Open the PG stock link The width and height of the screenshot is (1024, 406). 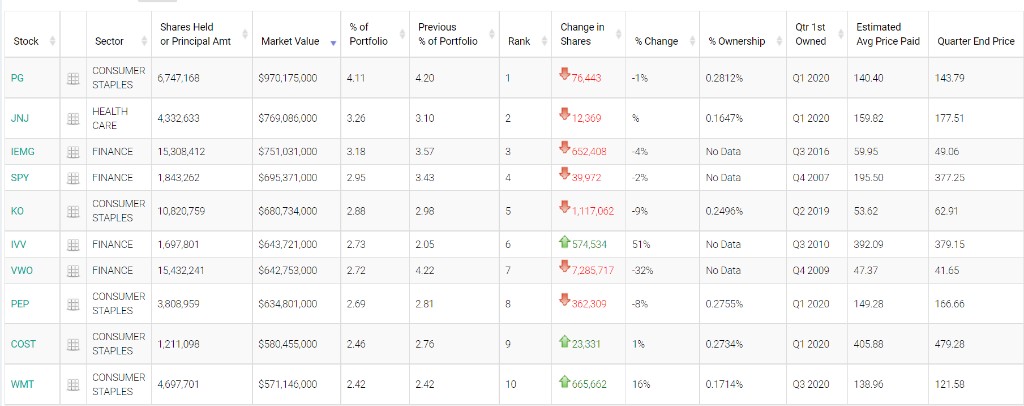pos(17,78)
